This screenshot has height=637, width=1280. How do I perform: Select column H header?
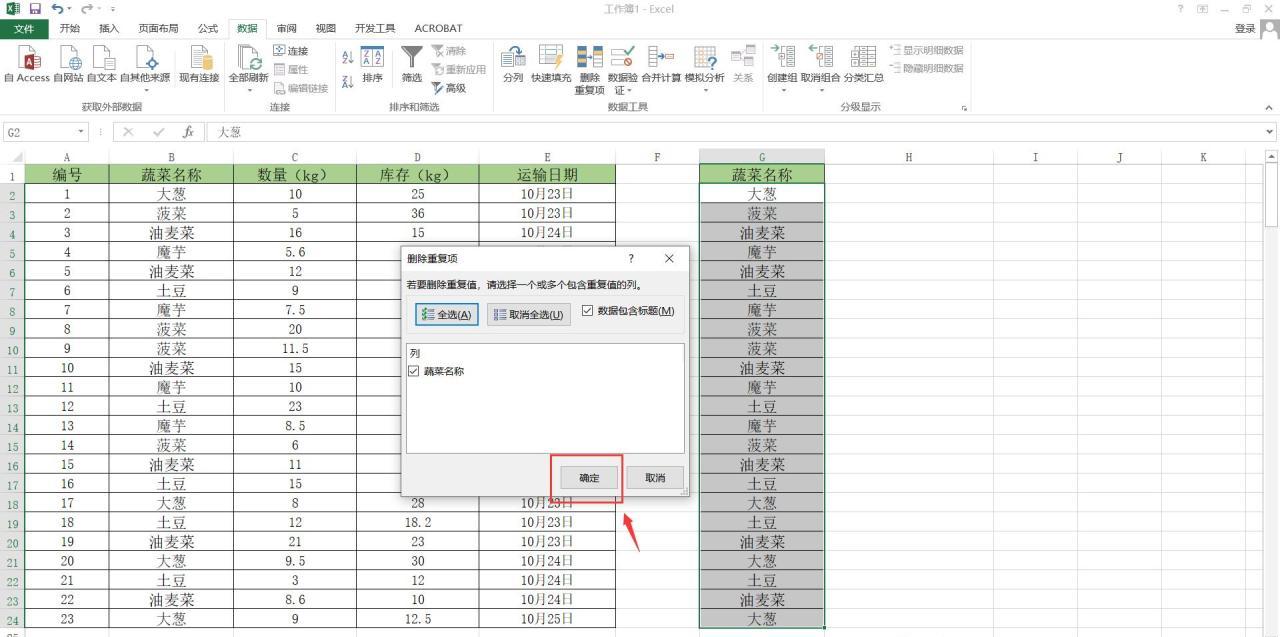tap(908, 157)
